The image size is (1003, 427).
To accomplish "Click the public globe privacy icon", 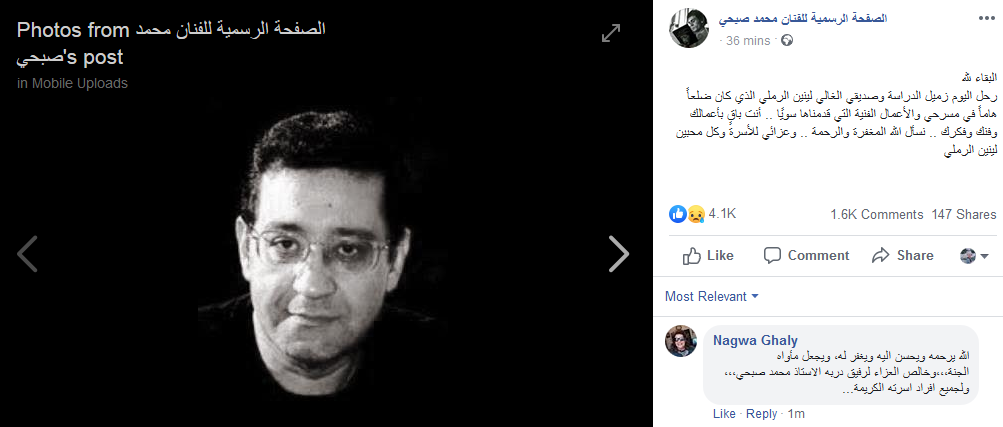I will 787,40.
